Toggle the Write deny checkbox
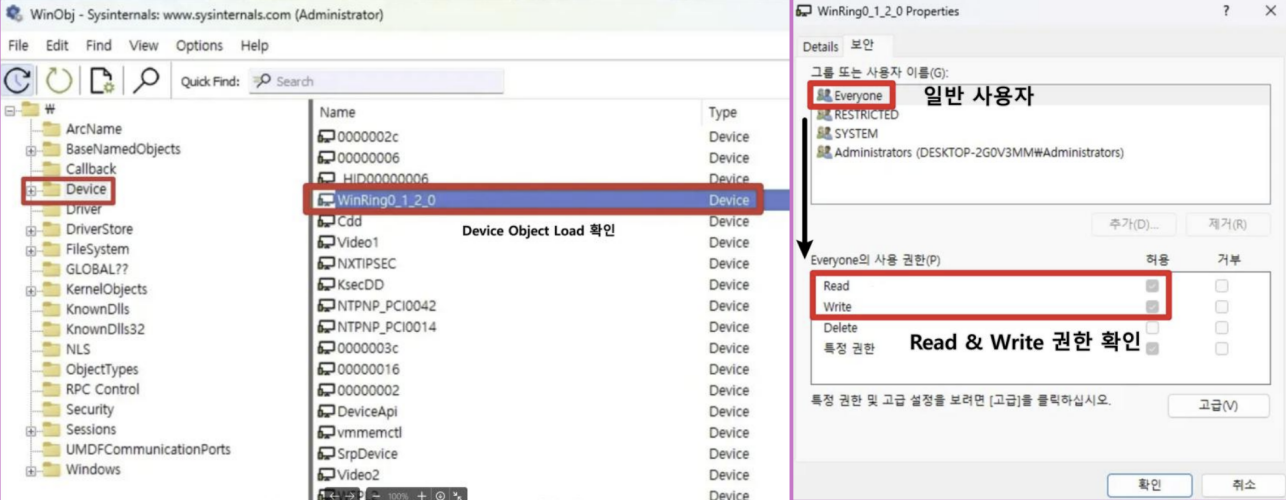The height and width of the screenshot is (500, 1286). (x=1221, y=307)
